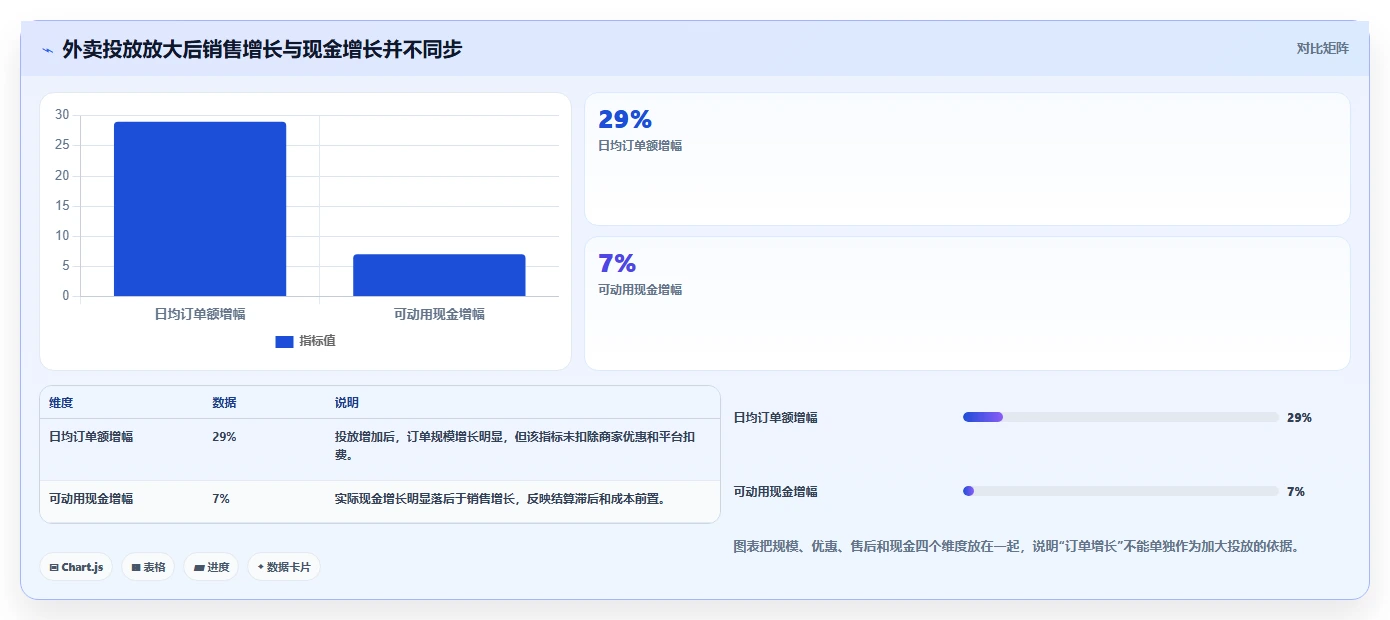This screenshot has width=1390, height=620.
Task: Click the 进度 tag chip
Action: 211,567
